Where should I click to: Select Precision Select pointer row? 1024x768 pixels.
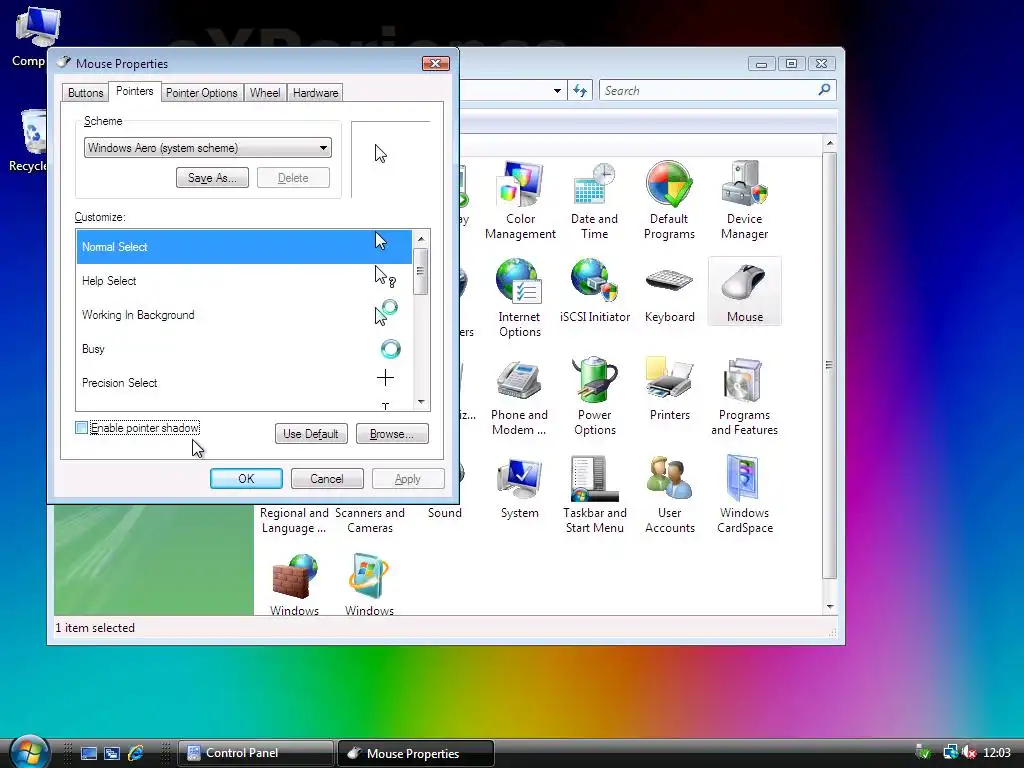pyautogui.click(x=244, y=383)
